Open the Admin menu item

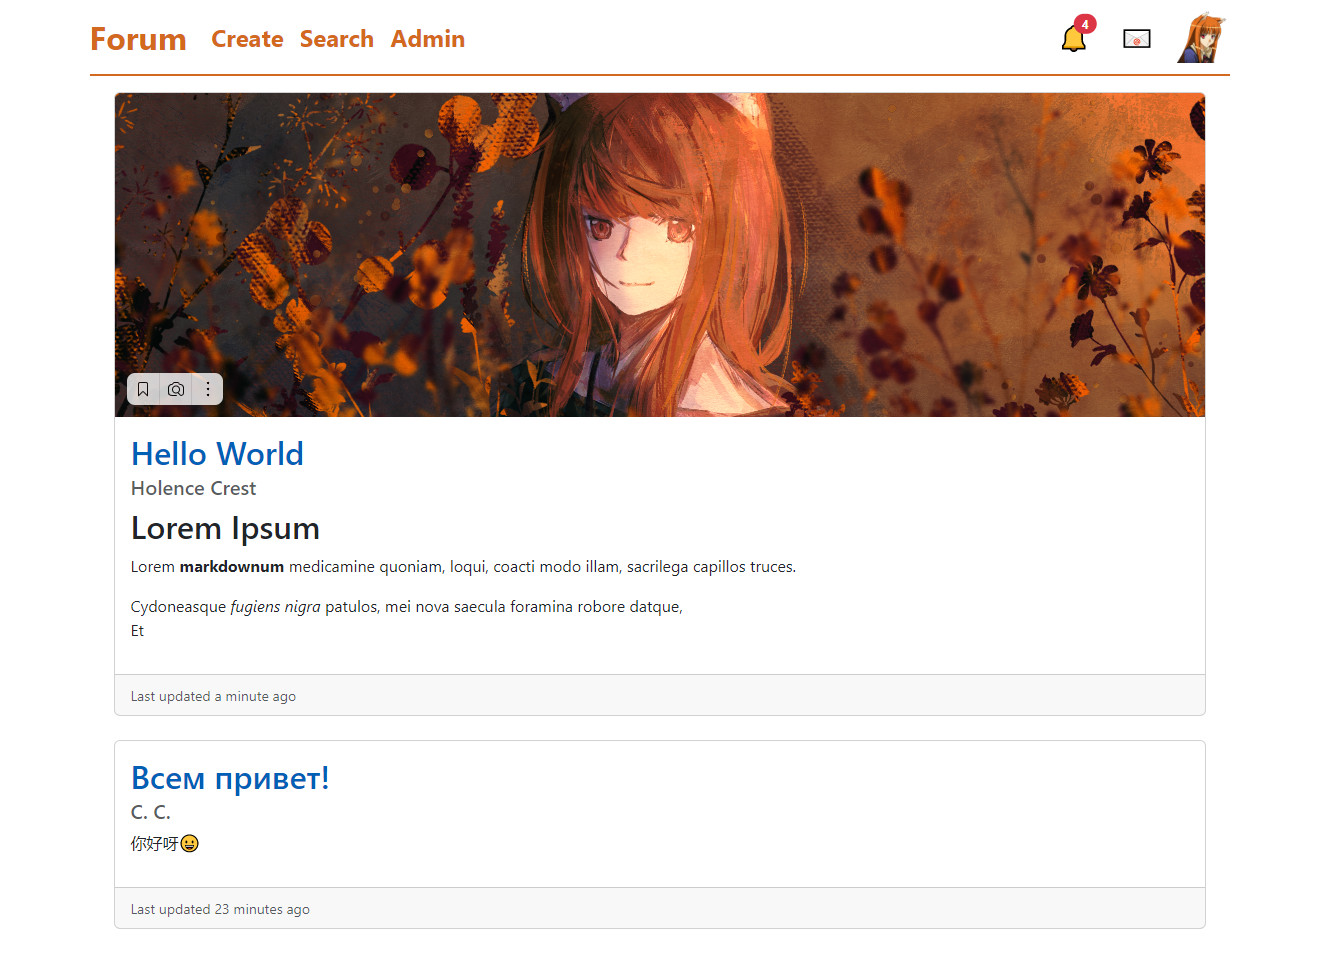pos(428,39)
